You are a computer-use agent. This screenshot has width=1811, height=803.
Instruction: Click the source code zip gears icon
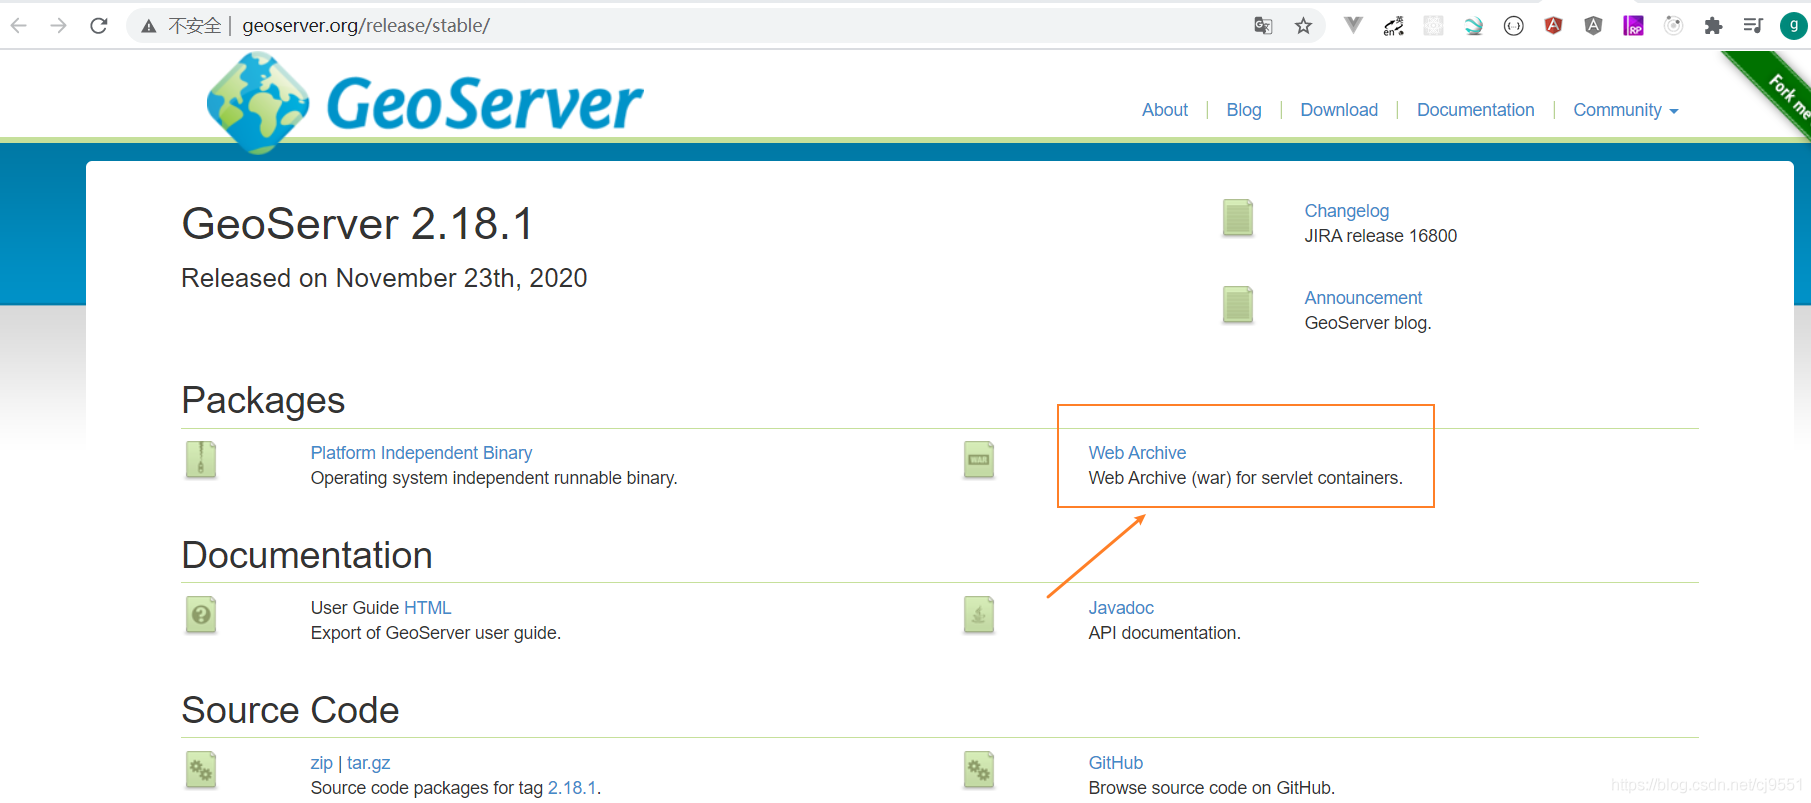click(x=201, y=770)
